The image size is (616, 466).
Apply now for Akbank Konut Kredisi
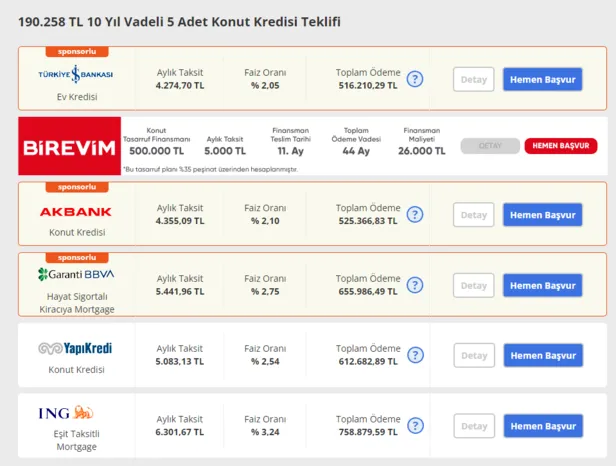click(x=543, y=215)
